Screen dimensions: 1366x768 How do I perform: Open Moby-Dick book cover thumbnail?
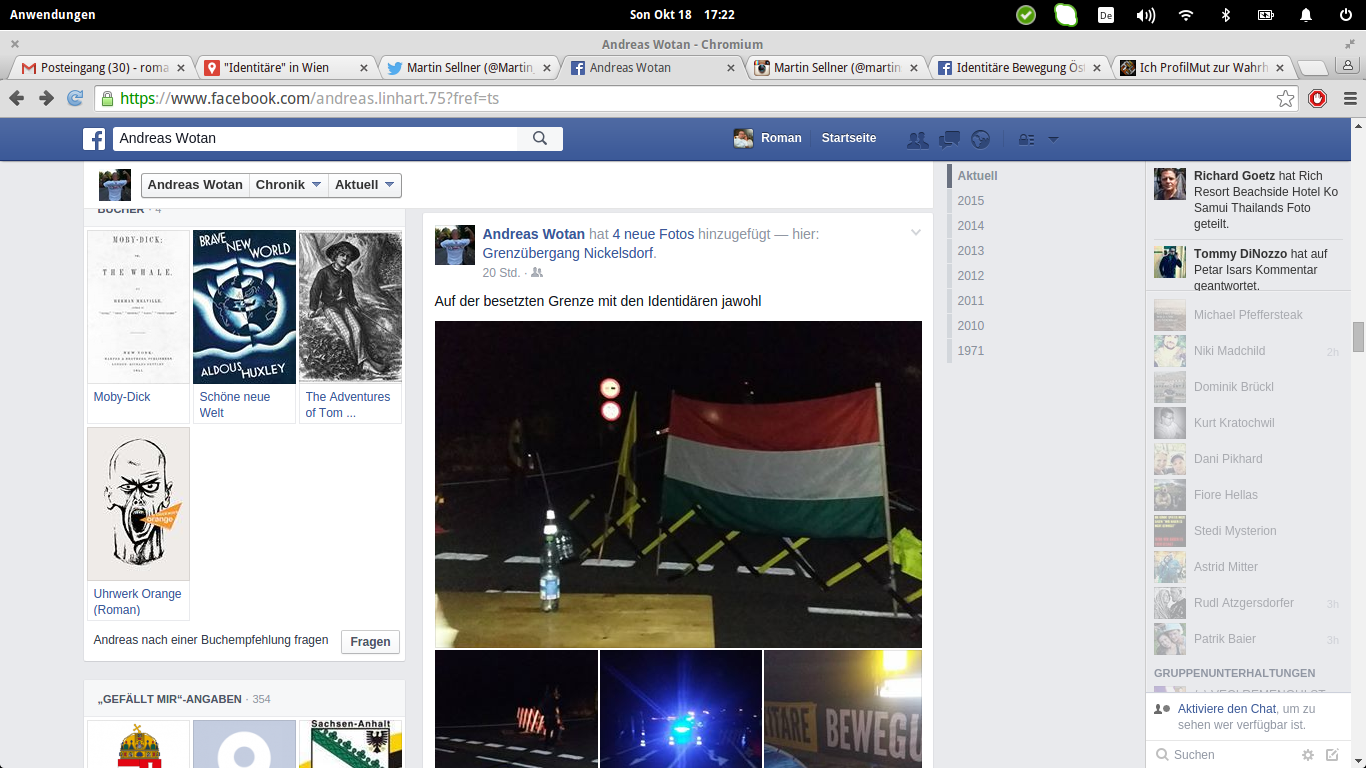(138, 307)
